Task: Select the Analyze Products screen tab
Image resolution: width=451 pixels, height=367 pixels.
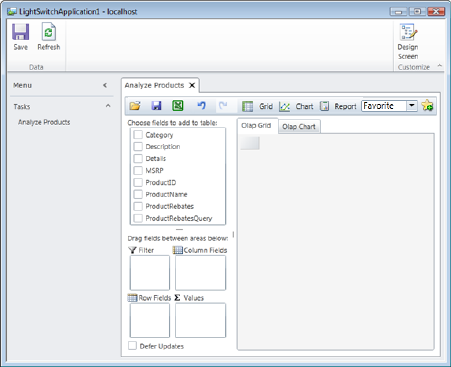Action: click(x=154, y=85)
